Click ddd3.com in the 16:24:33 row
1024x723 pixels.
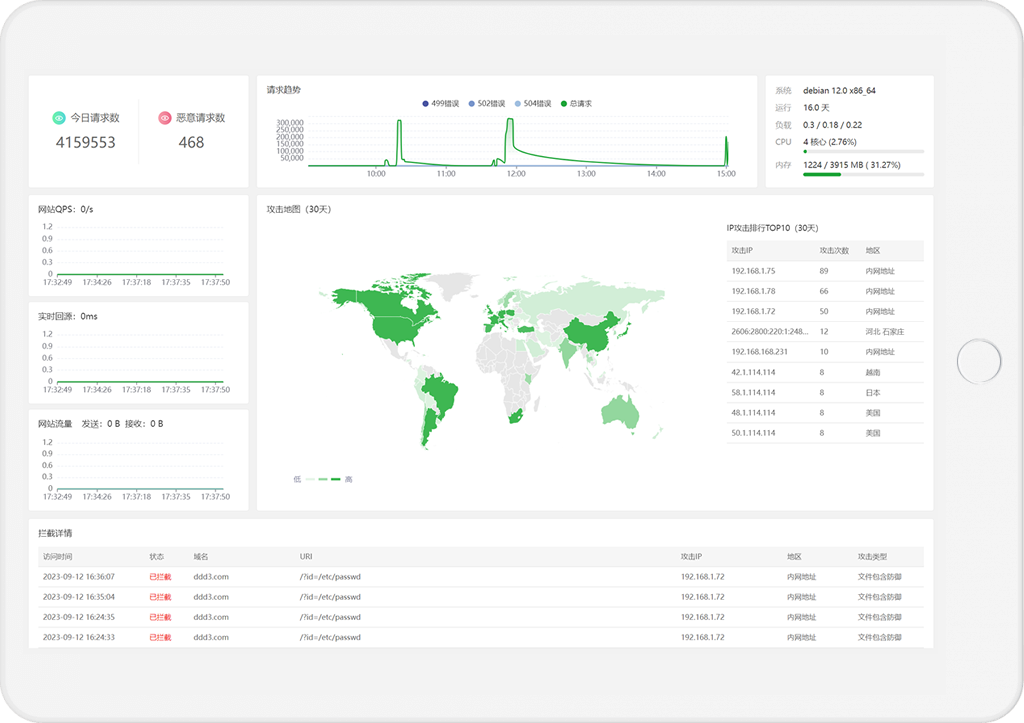click(x=211, y=637)
